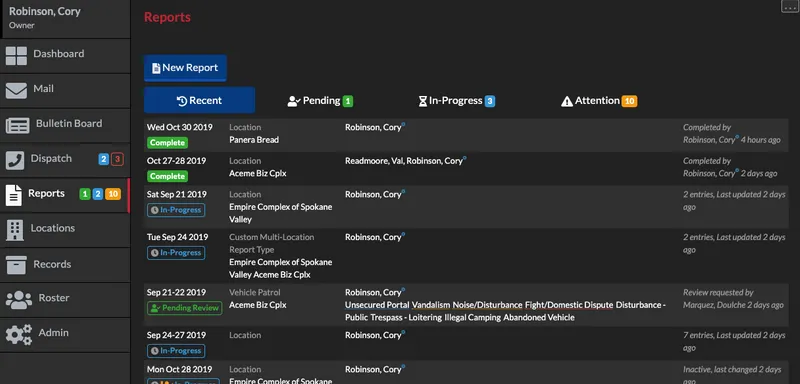Image resolution: width=800 pixels, height=384 pixels.
Task: Click the user-check icon on Pending tab
Action: [x=294, y=101]
